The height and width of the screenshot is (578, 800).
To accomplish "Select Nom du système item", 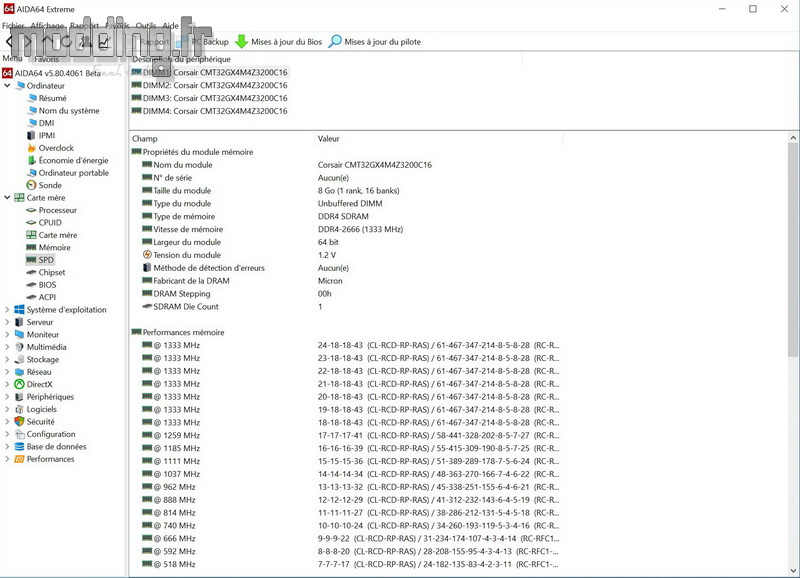I will [x=69, y=111].
